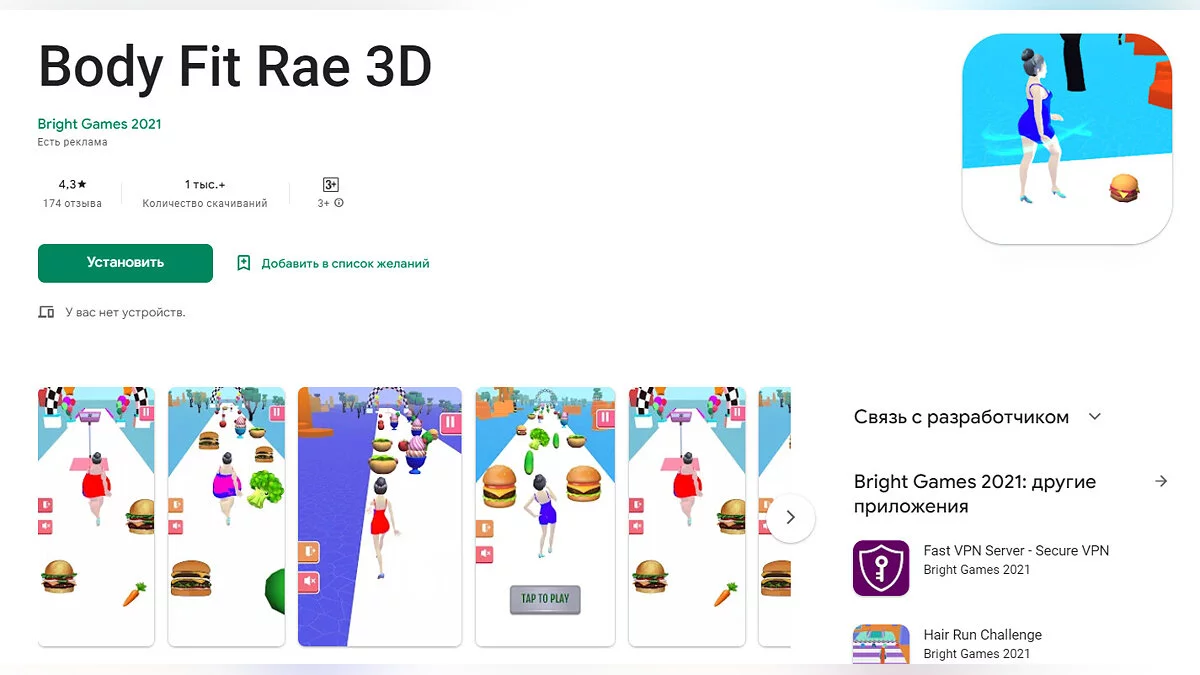Open fourth screenshot with TAP TO PLAY
The height and width of the screenshot is (675, 1200).
pos(545,516)
